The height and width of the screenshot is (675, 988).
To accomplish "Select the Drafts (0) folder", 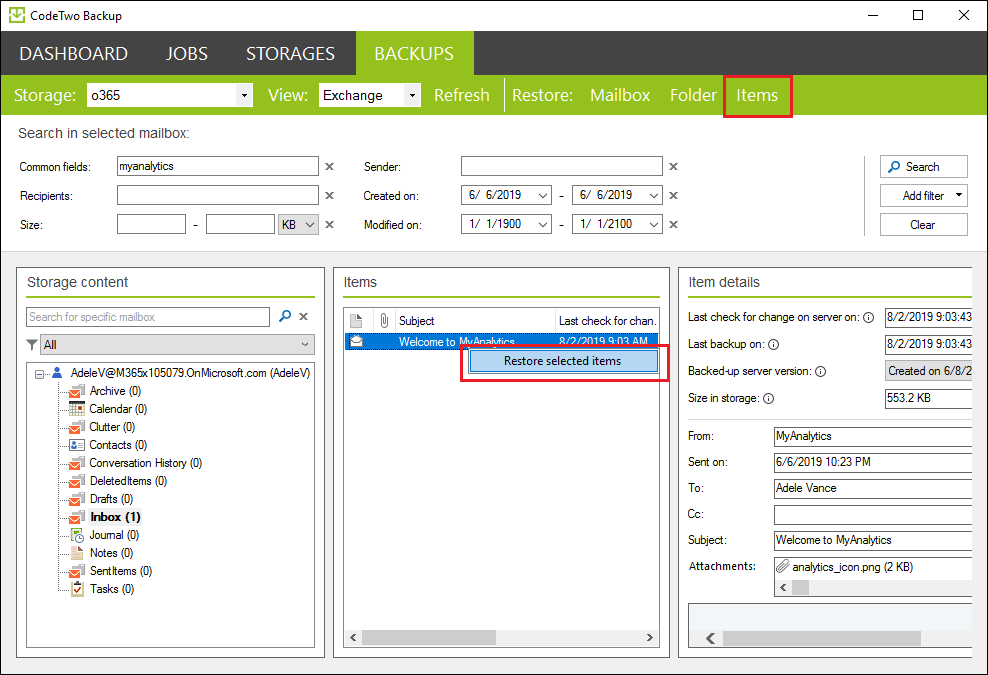I will point(112,499).
